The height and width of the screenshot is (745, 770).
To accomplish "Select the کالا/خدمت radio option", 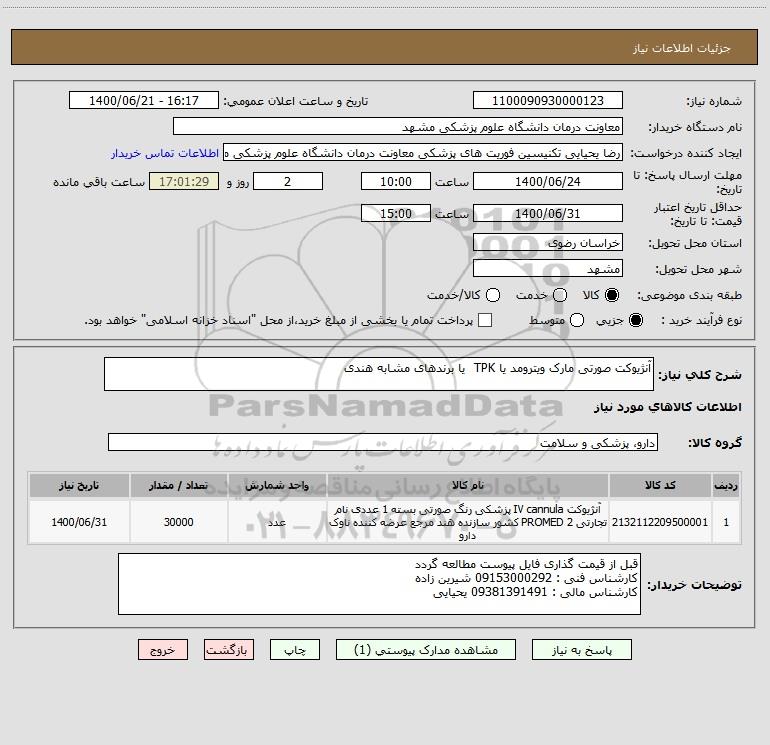I will (493, 295).
